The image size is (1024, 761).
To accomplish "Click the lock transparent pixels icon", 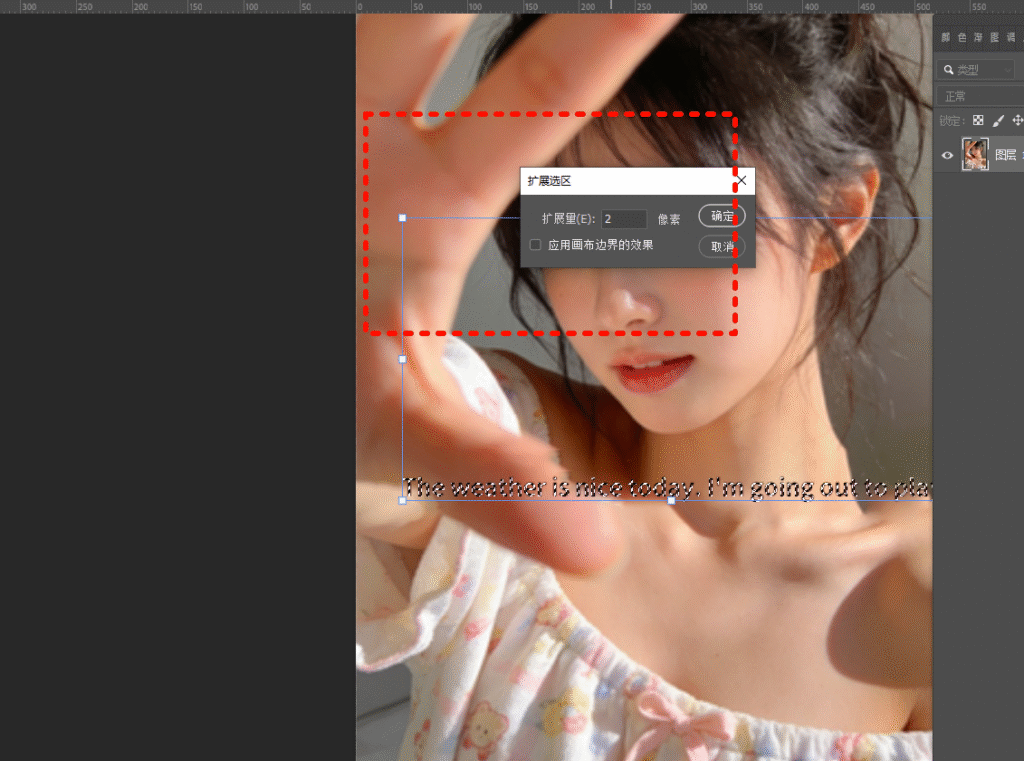I will pos(978,120).
